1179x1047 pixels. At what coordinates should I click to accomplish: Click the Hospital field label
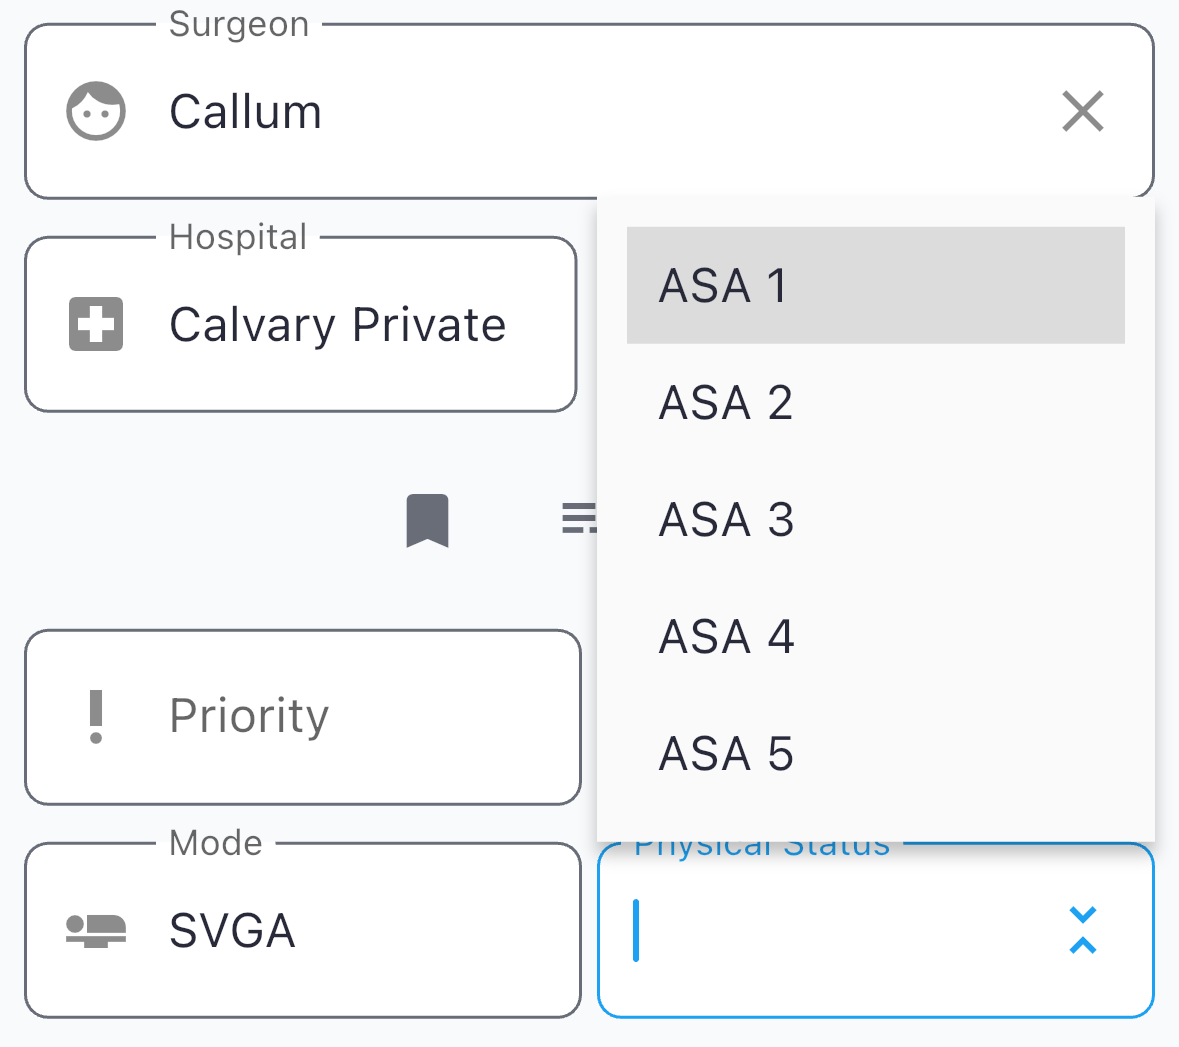click(238, 237)
